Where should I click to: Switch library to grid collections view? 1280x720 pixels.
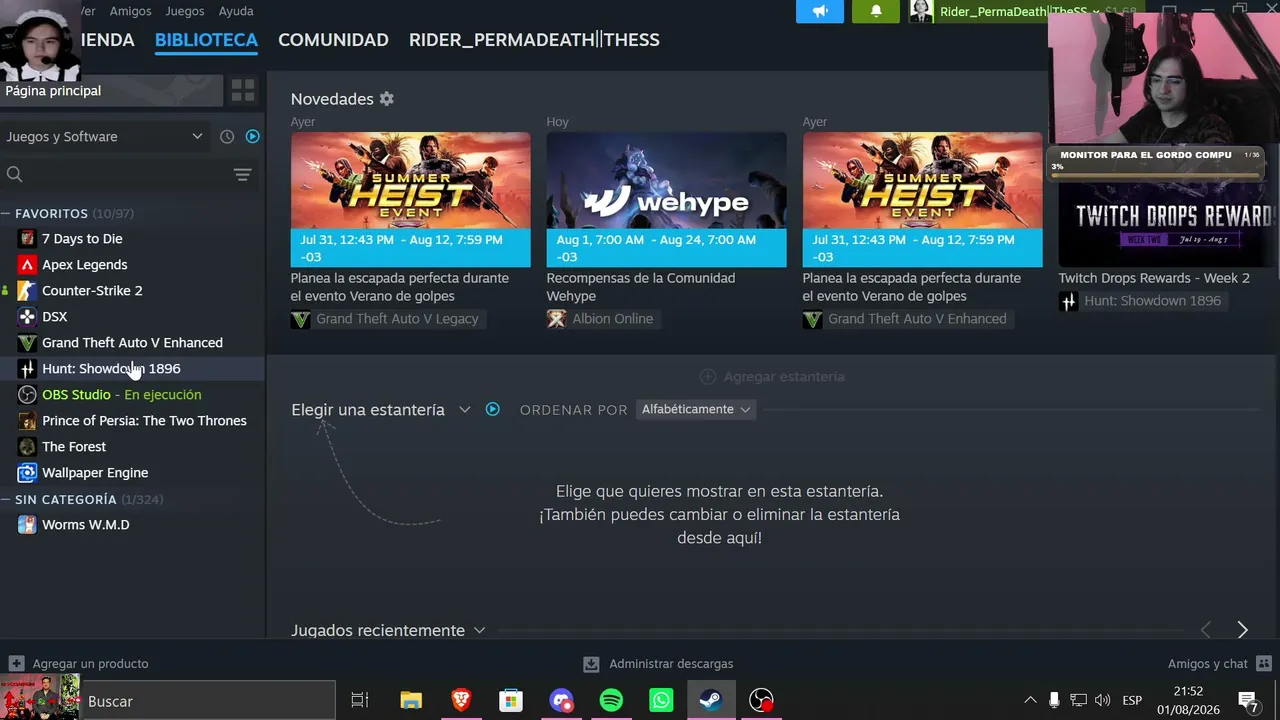243,91
